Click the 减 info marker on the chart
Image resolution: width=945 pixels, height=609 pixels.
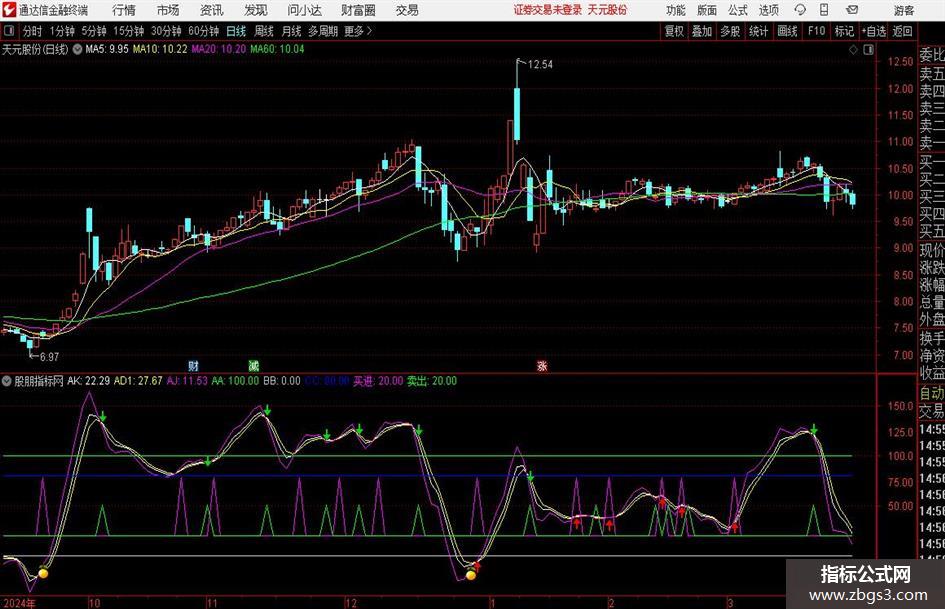(x=254, y=365)
